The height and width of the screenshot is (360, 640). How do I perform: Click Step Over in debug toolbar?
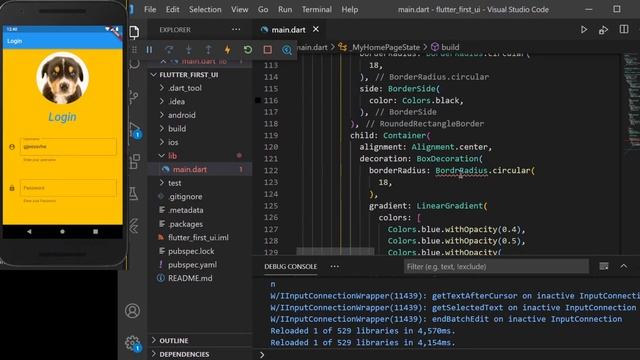click(x=169, y=50)
